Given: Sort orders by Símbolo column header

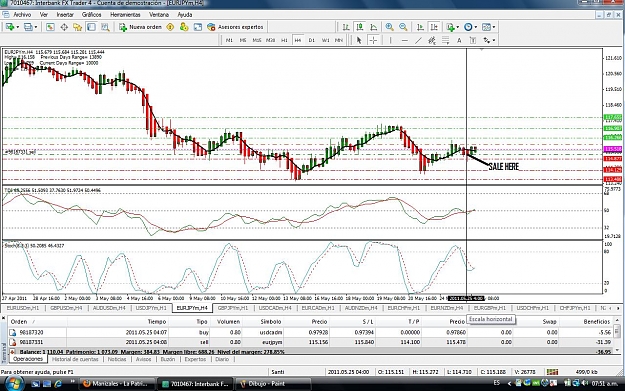Looking at the screenshot, I should coord(271,322).
